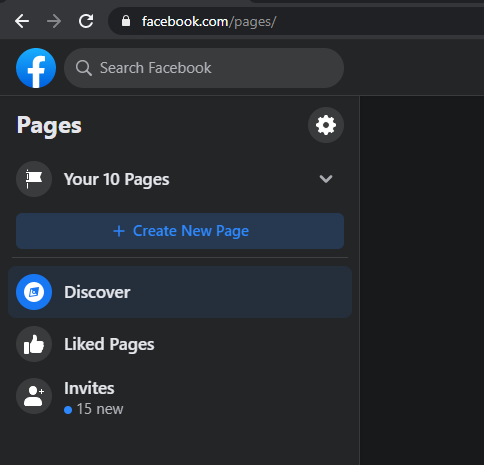Open the Invites person-plus icon
Image resolution: width=484 pixels, height=465 pixels.
pyautogui.click(x=34, y=396)
